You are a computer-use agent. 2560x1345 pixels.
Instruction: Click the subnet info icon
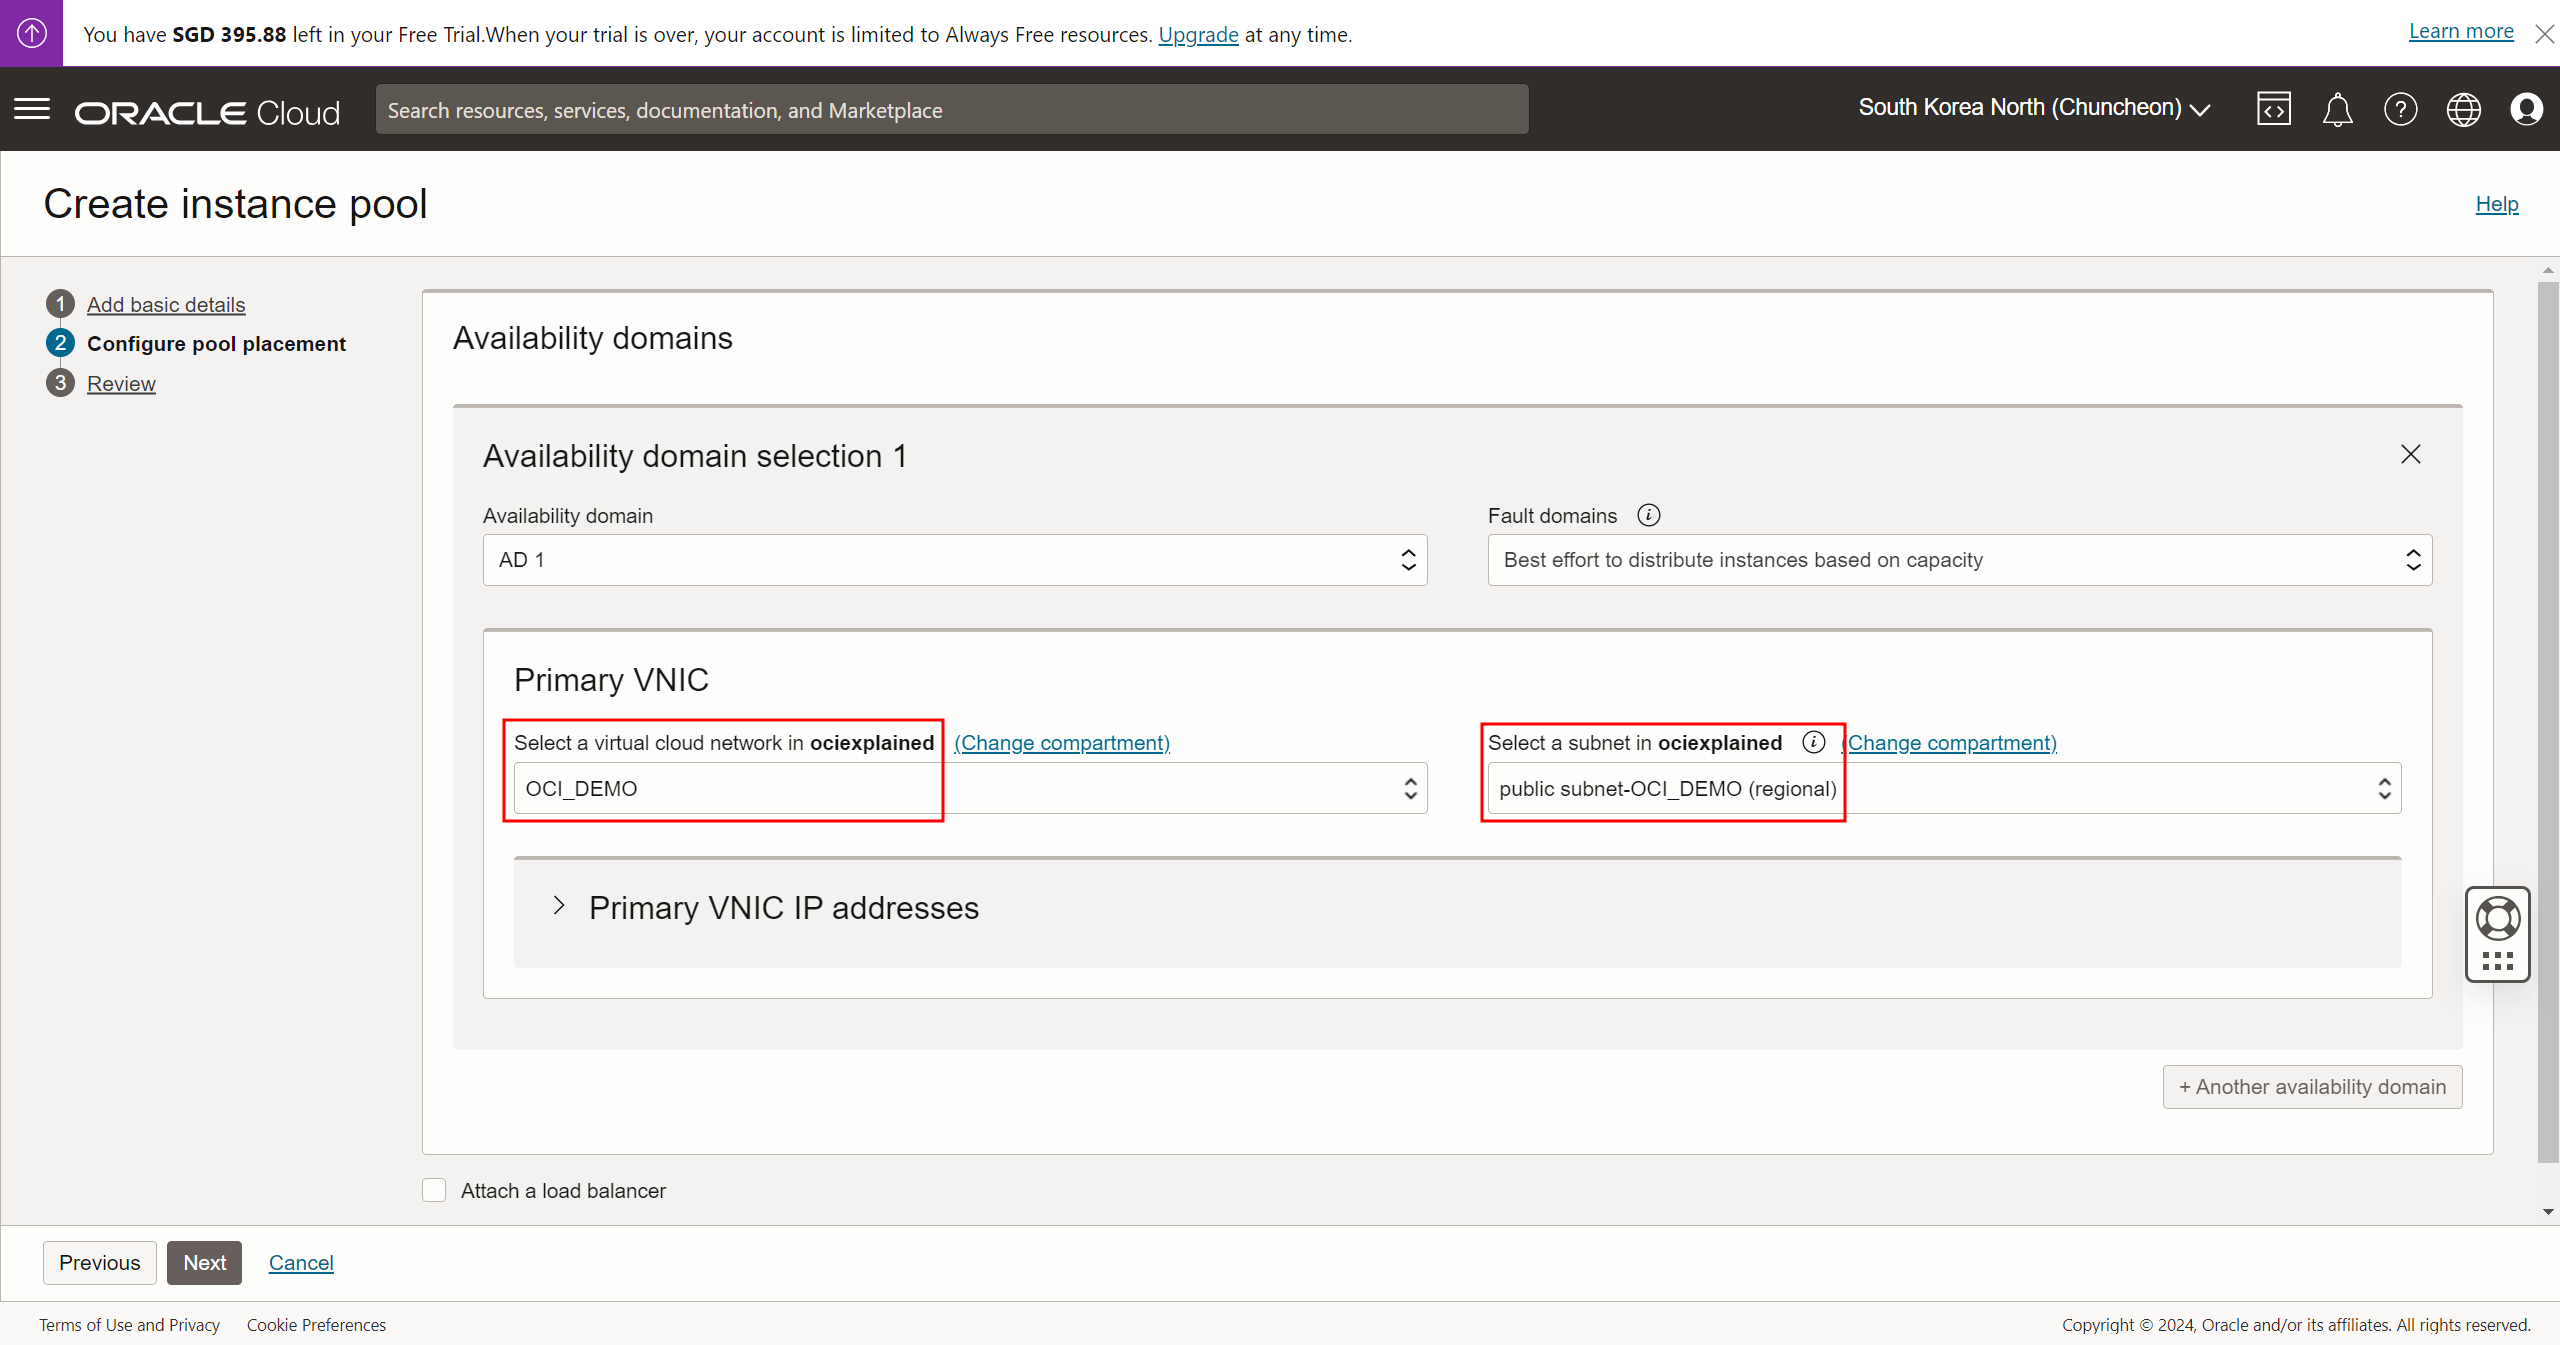(1813, 742)
